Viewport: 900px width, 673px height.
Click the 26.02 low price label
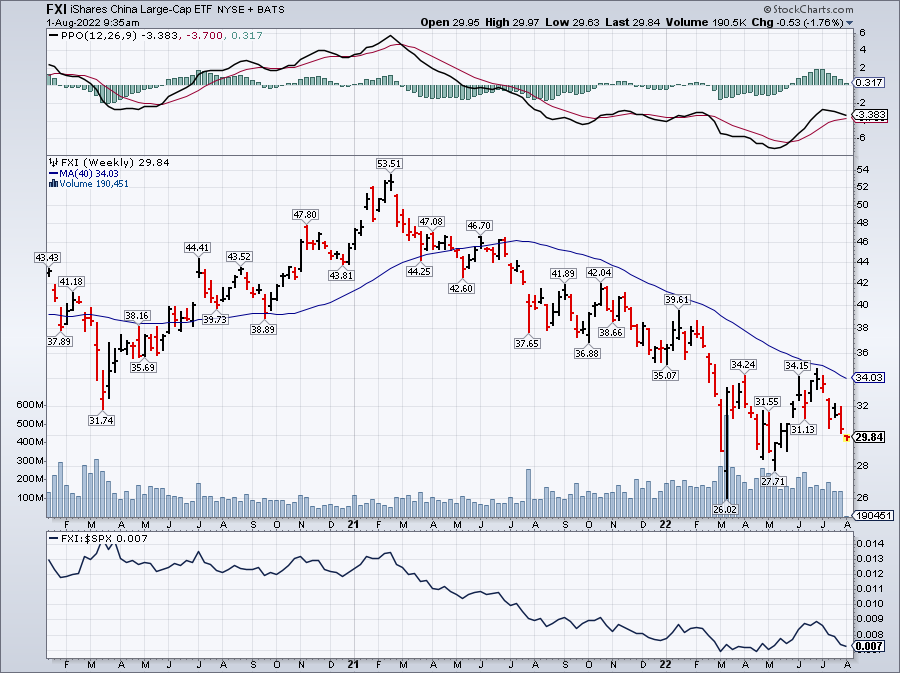725,509
